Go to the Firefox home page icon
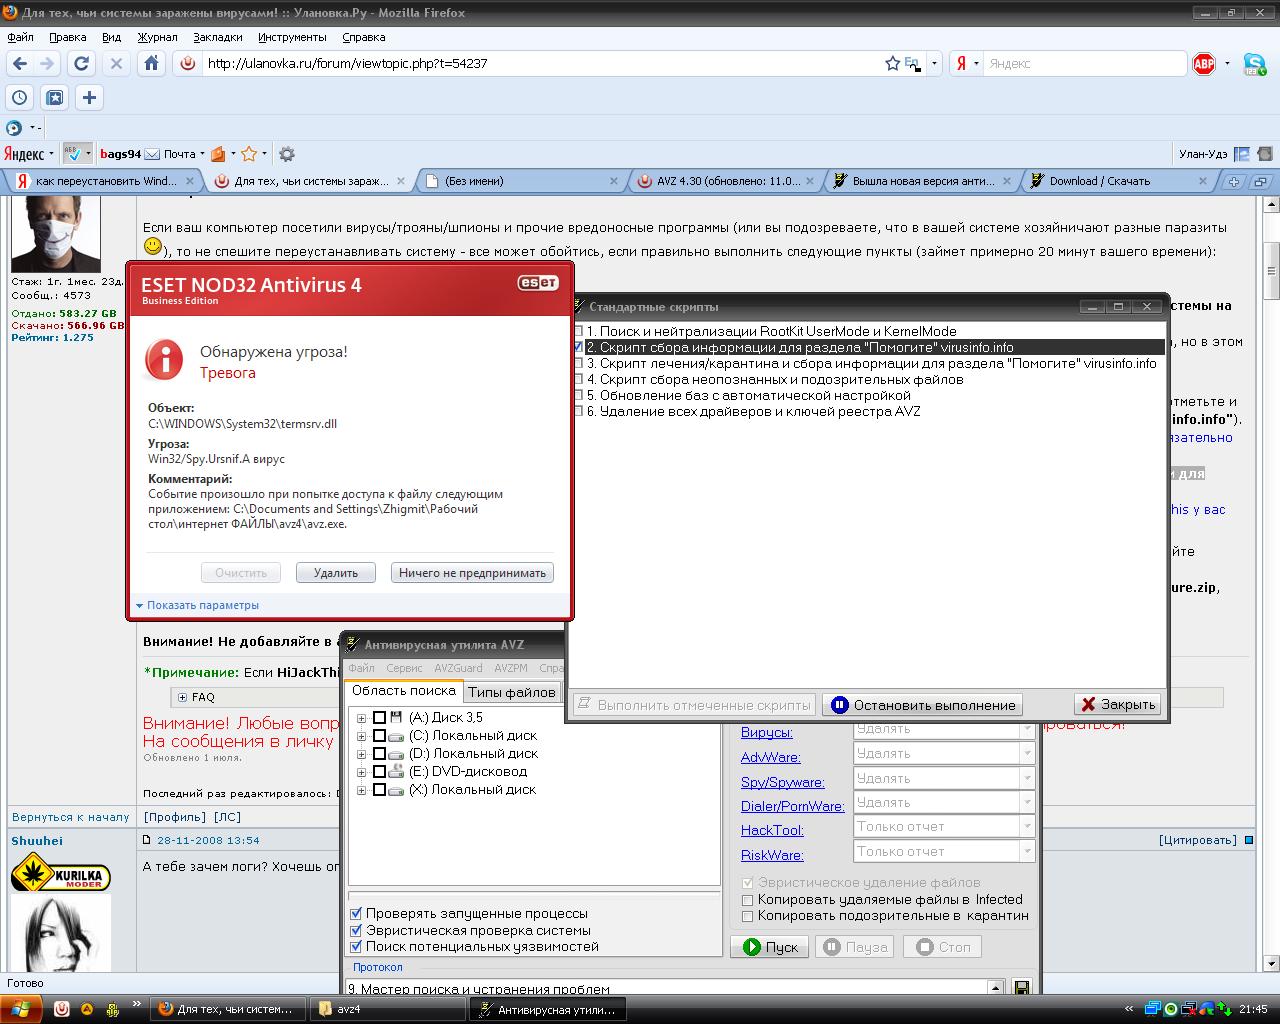The height and width of the screenshot is (1024, 1280). coord(151,63)
